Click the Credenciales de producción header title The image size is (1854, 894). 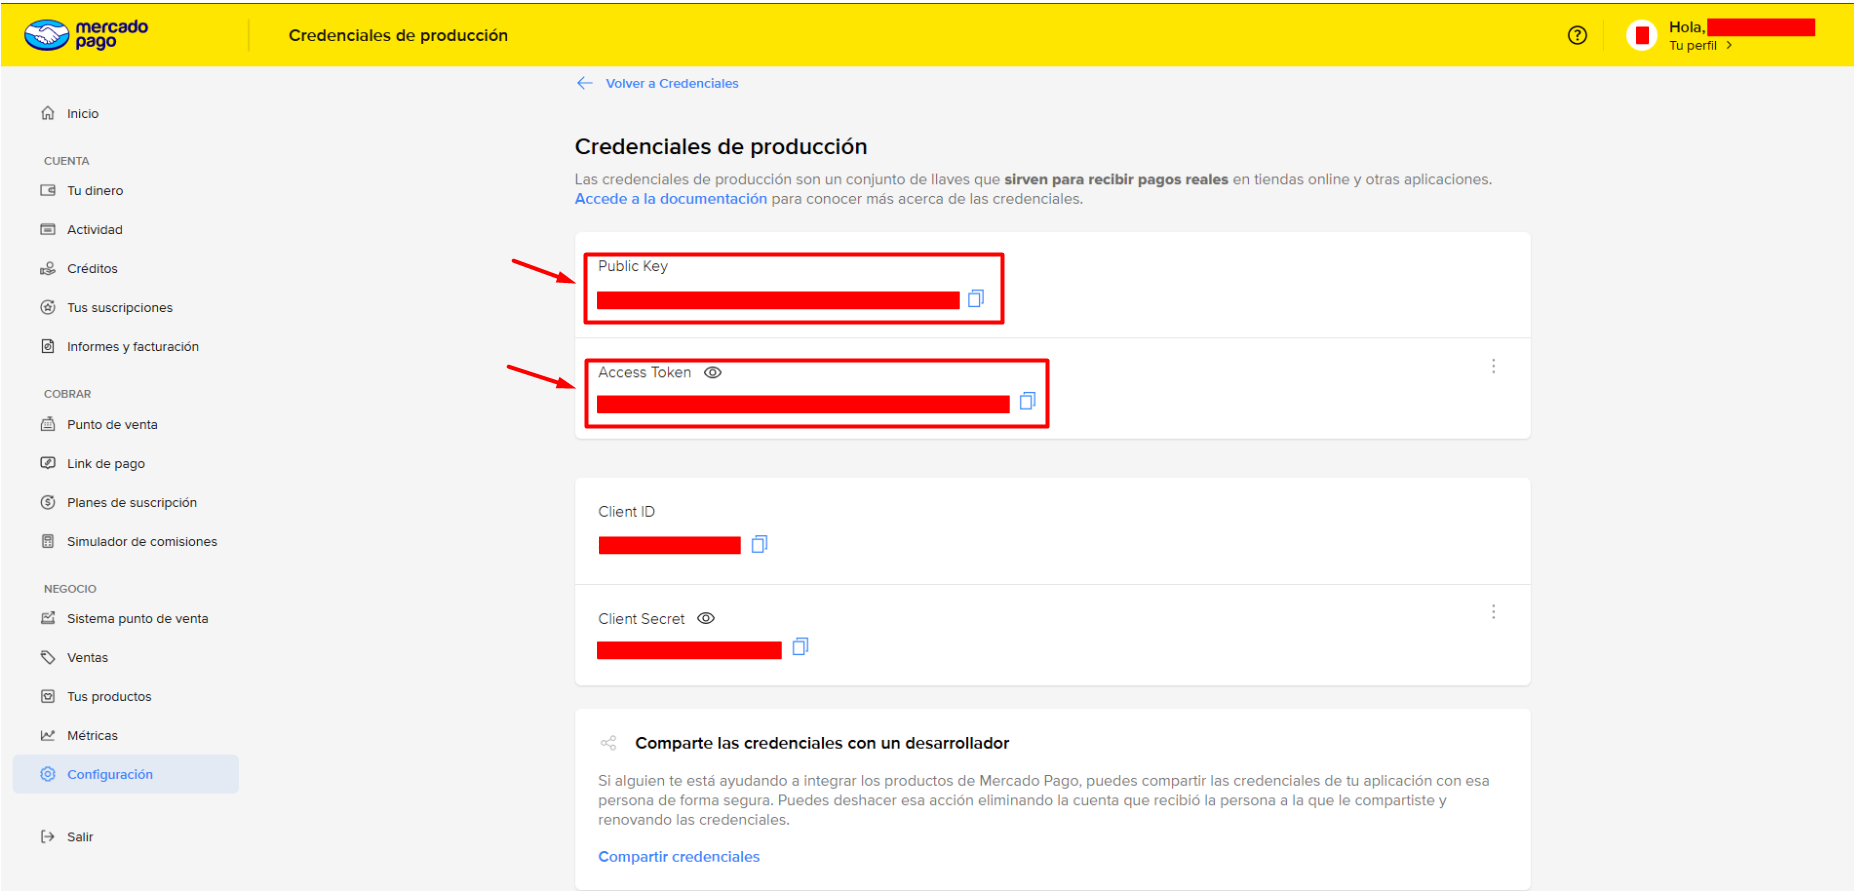(398, 35)
